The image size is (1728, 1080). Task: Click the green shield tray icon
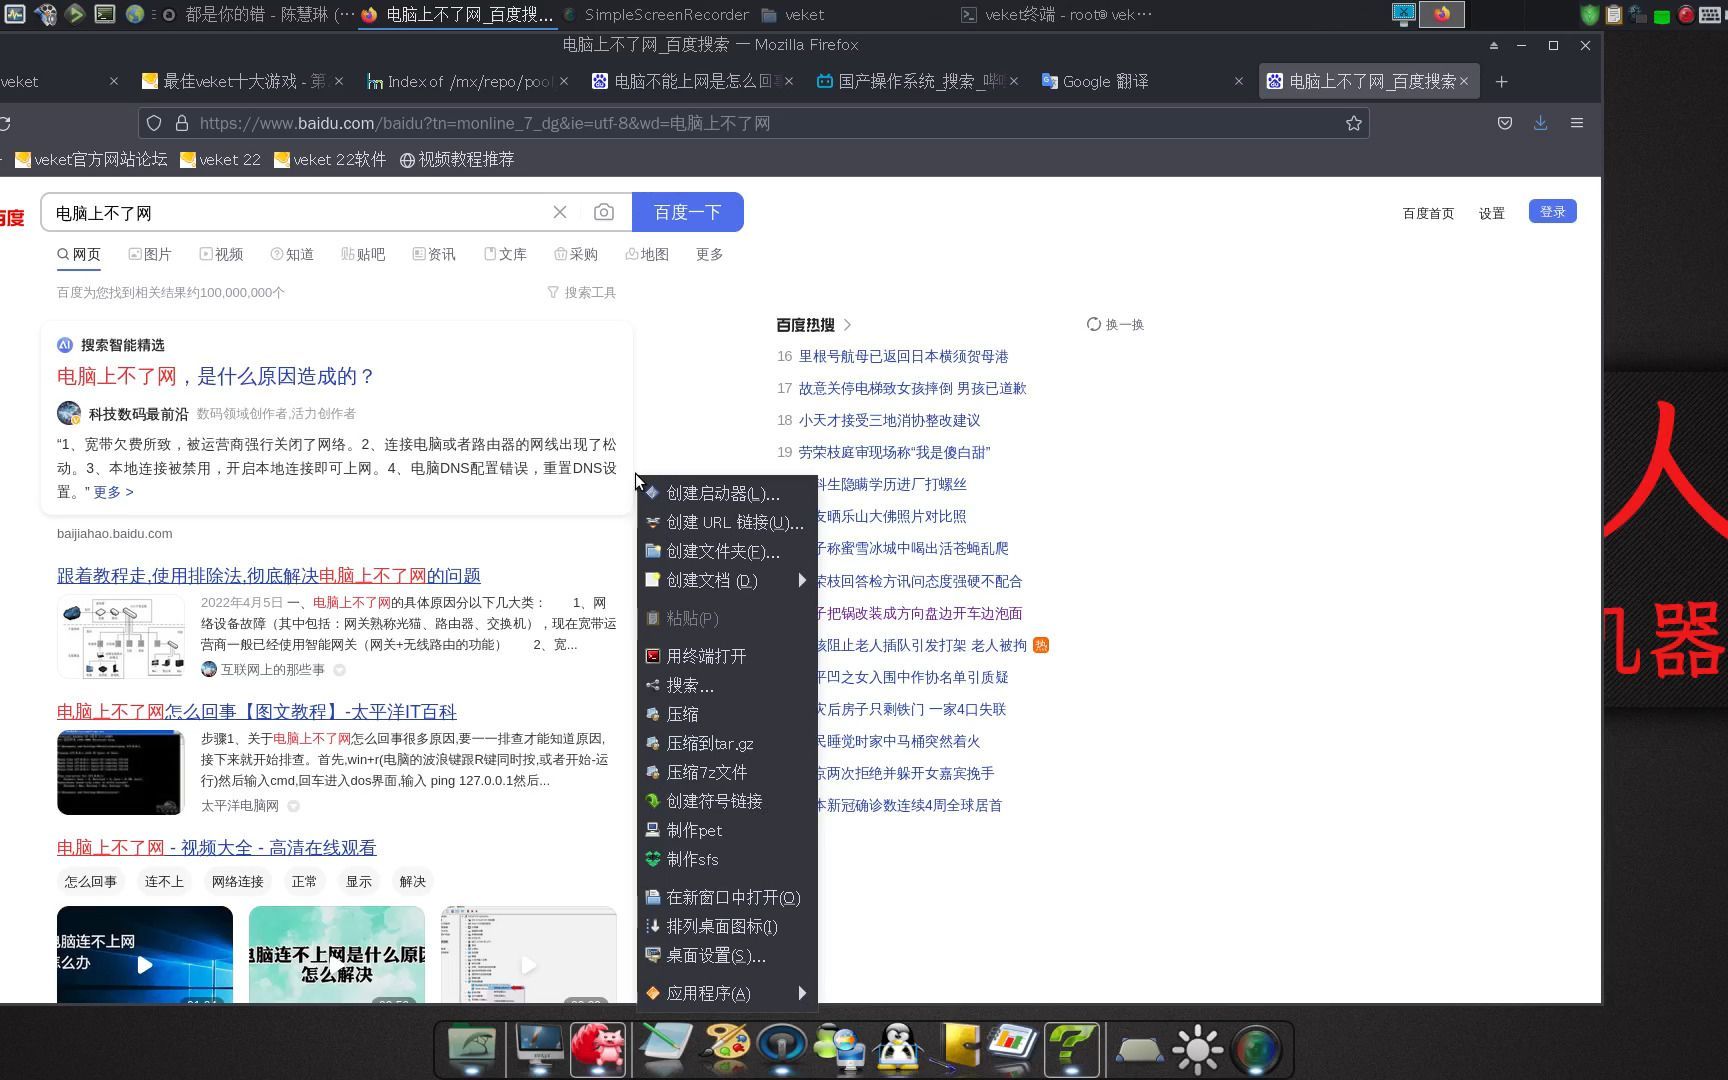tap(1590, 14)
